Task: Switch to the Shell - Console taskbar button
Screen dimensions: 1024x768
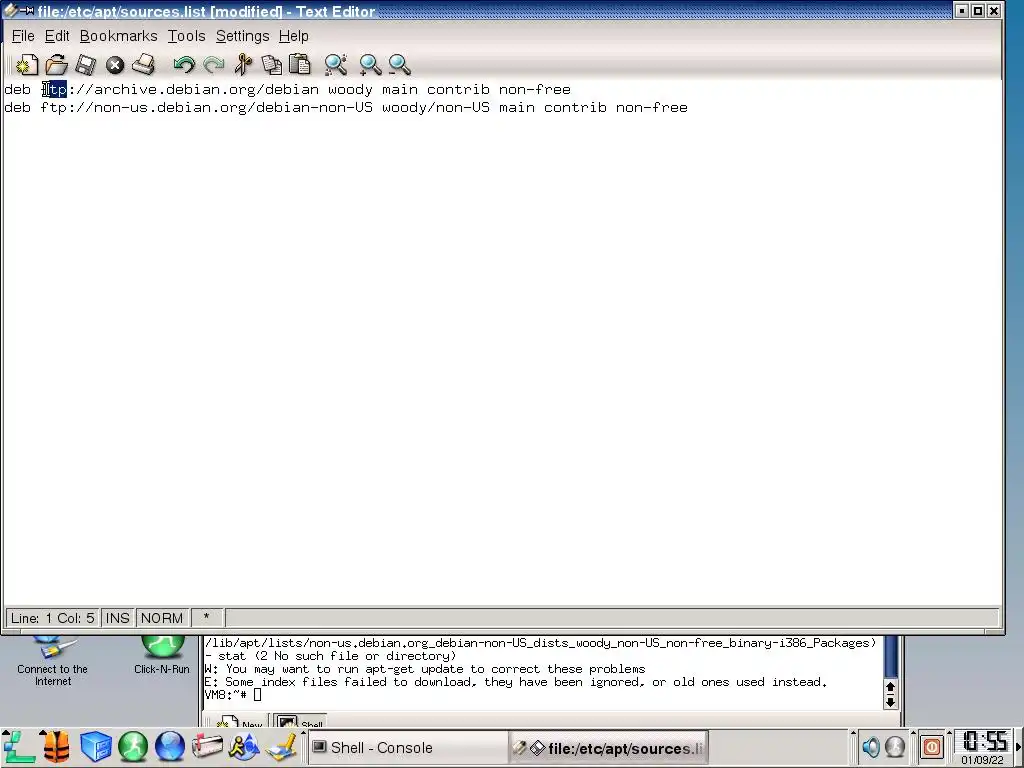Action: [406, 748]
